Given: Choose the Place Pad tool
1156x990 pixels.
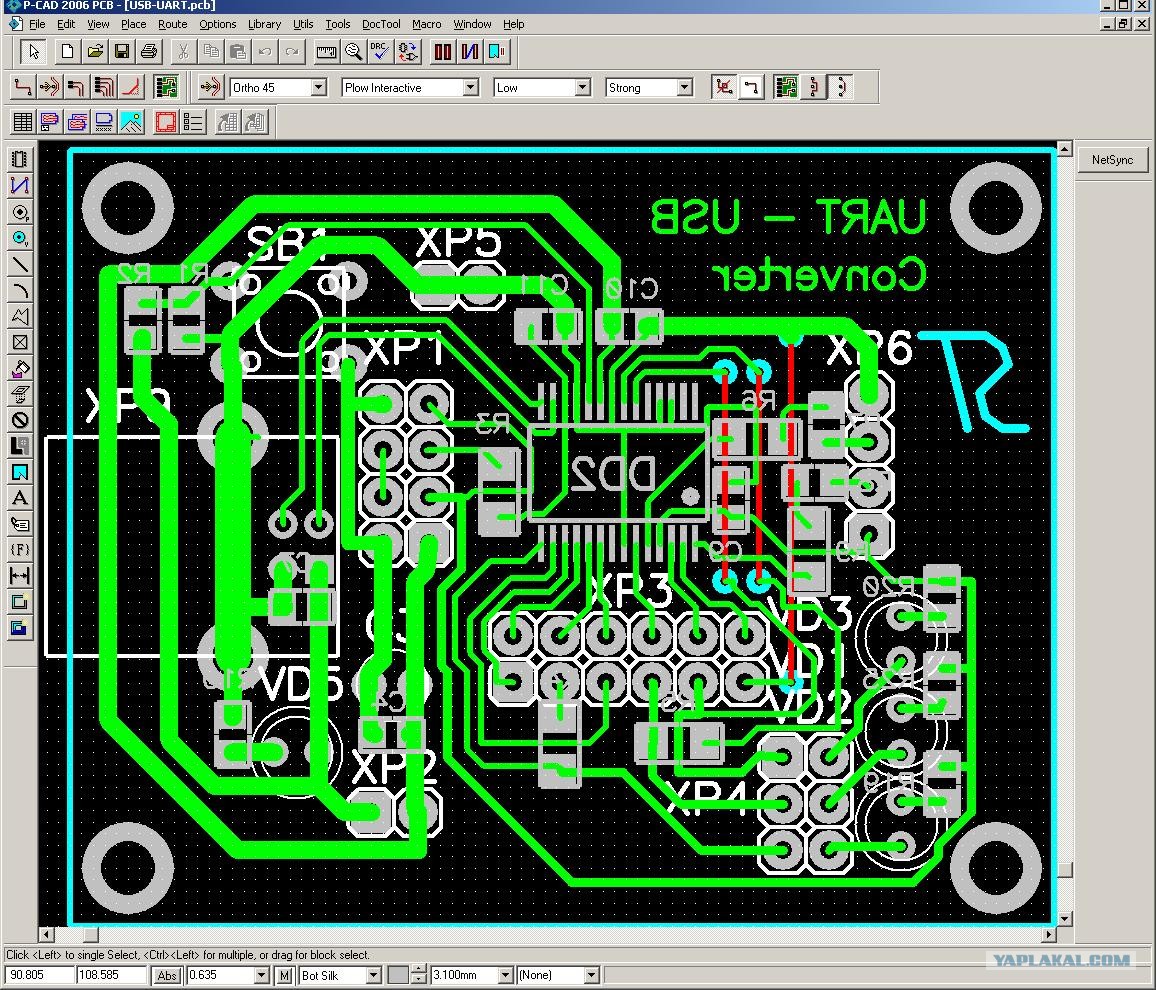Looking at the screenshot, I should [20, 213].
